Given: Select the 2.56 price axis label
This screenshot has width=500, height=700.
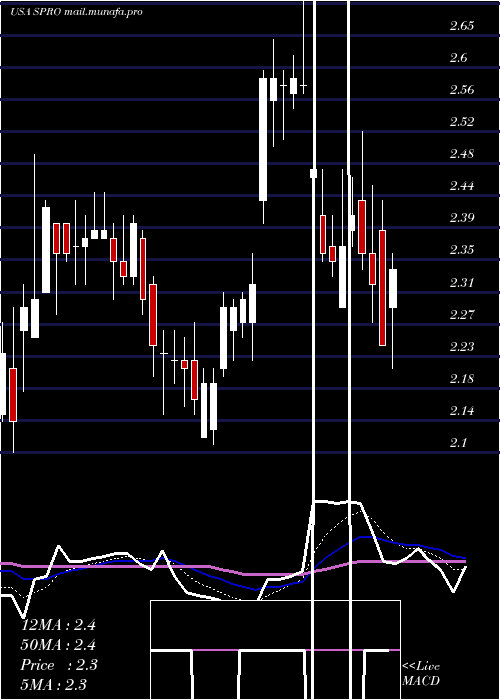Looking at the screenshot, I should click(462, 90).
